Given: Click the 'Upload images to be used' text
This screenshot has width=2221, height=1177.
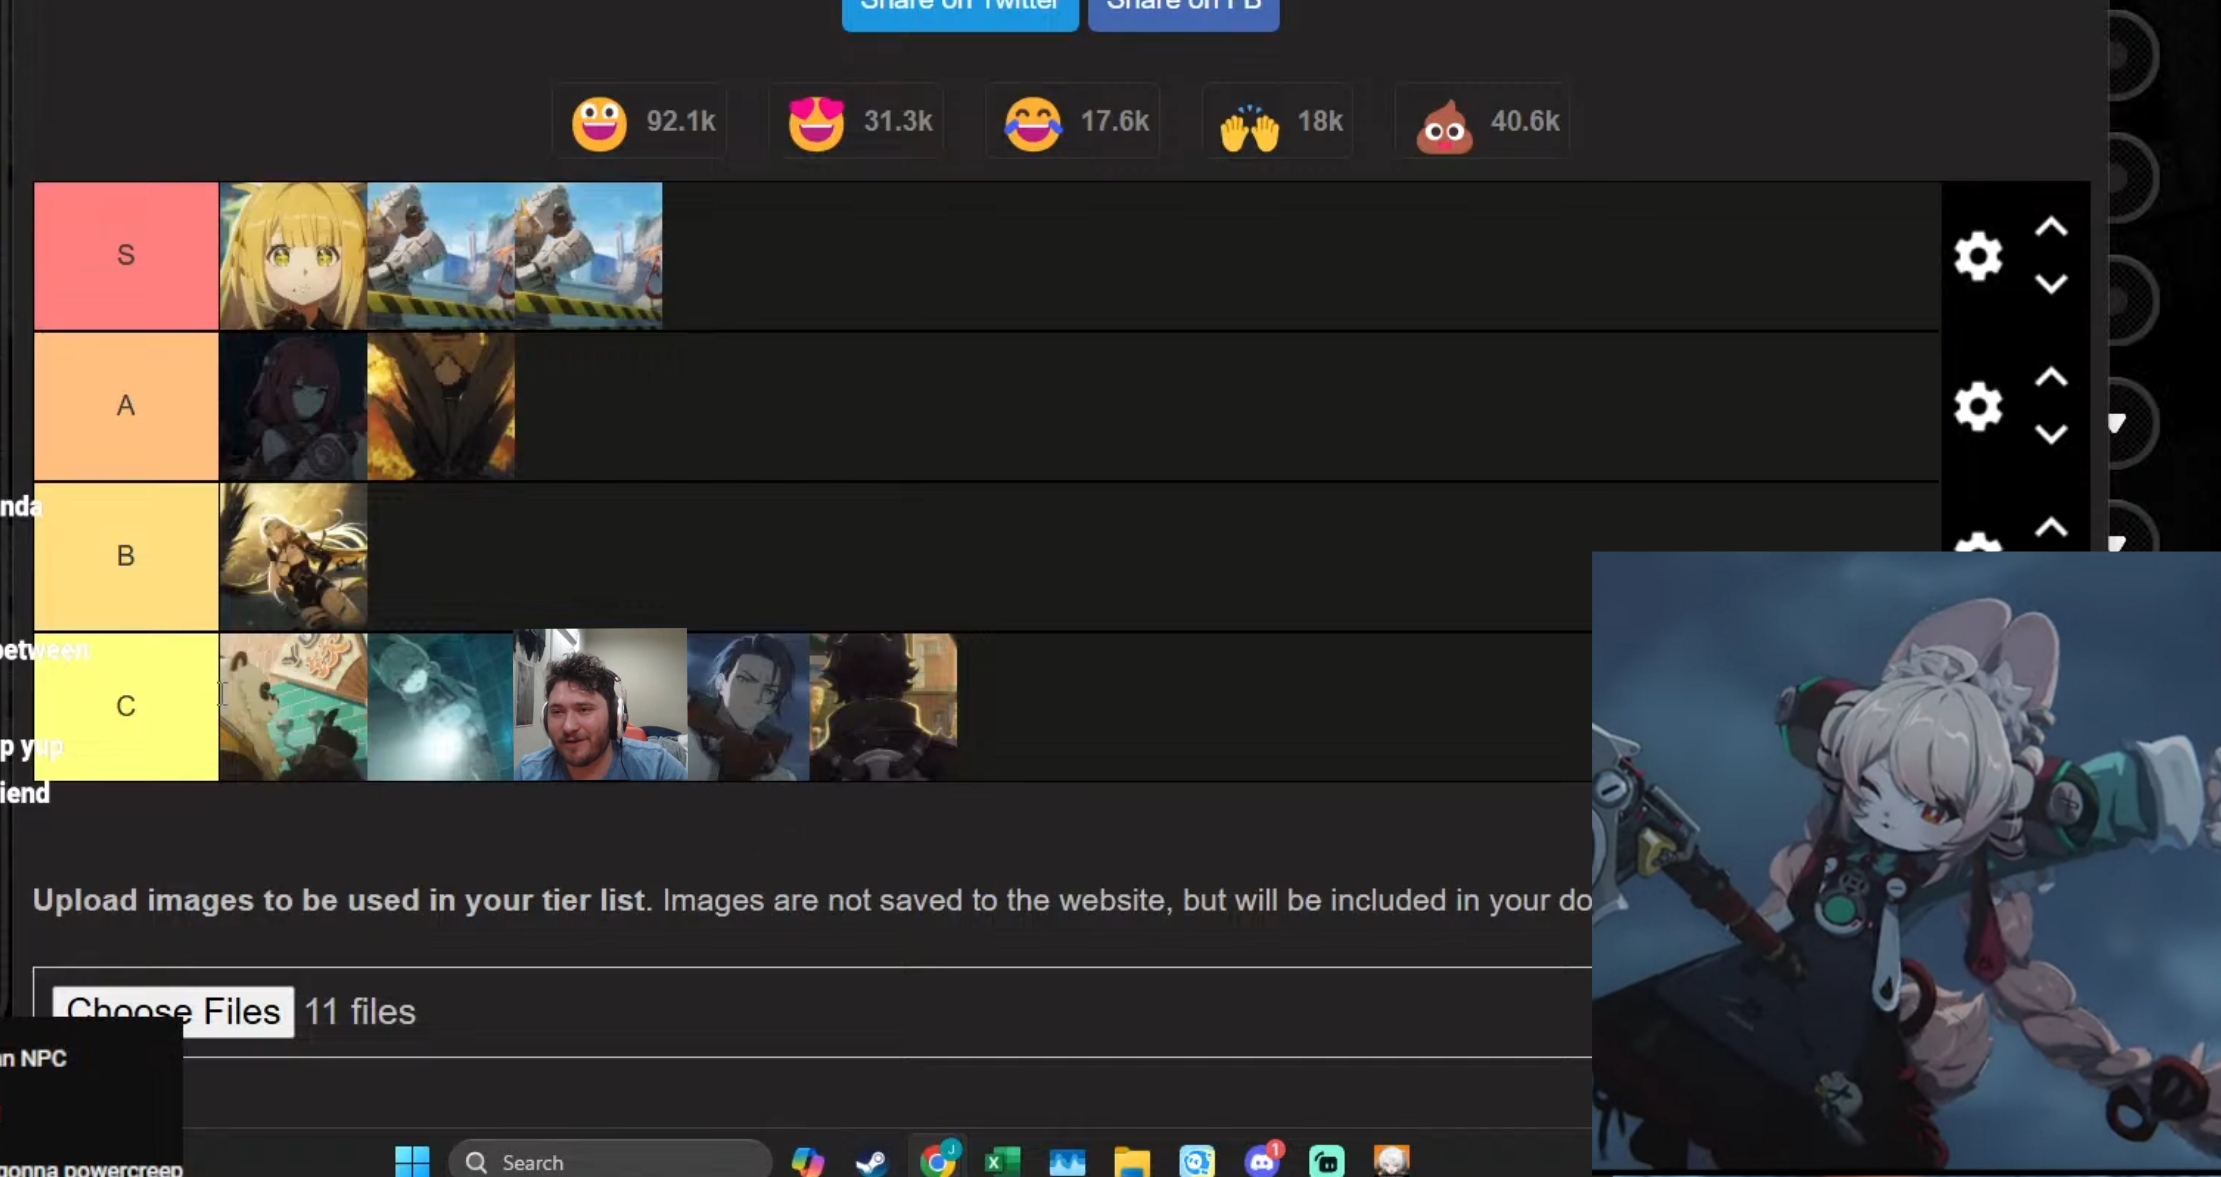Looking at the screenshot, I should coord(338,900).
